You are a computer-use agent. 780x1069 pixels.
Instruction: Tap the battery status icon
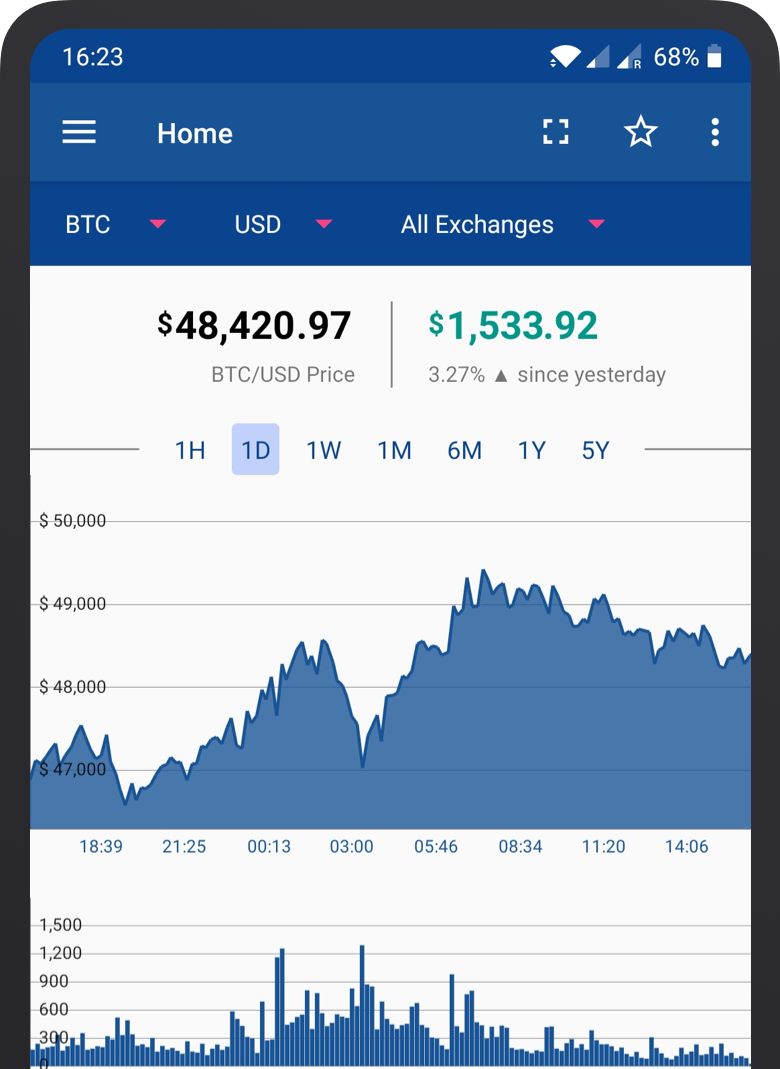click(x=714, y=57)
